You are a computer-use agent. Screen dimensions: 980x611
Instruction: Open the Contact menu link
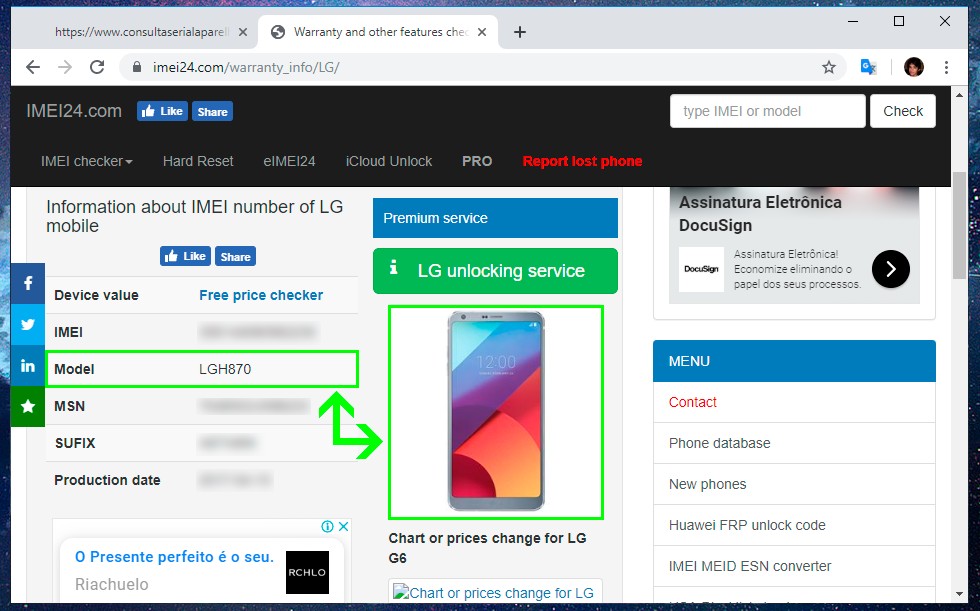(x=692, y=402)
